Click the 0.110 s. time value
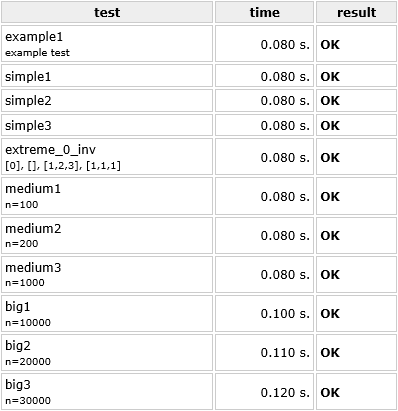This screenshot has width=398, height=411. (285, 353)
